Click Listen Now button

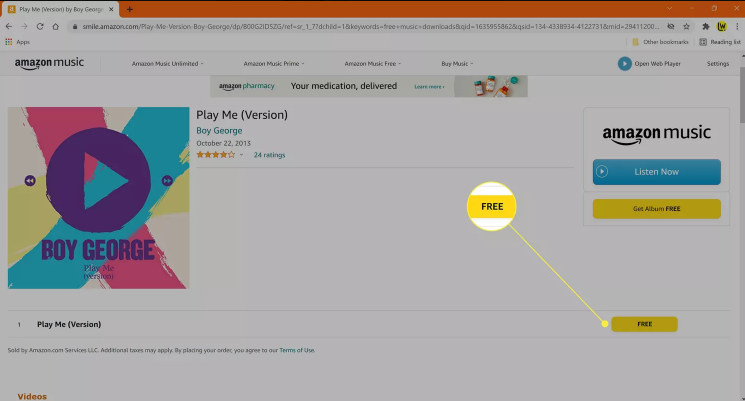(x=657, y=172)
